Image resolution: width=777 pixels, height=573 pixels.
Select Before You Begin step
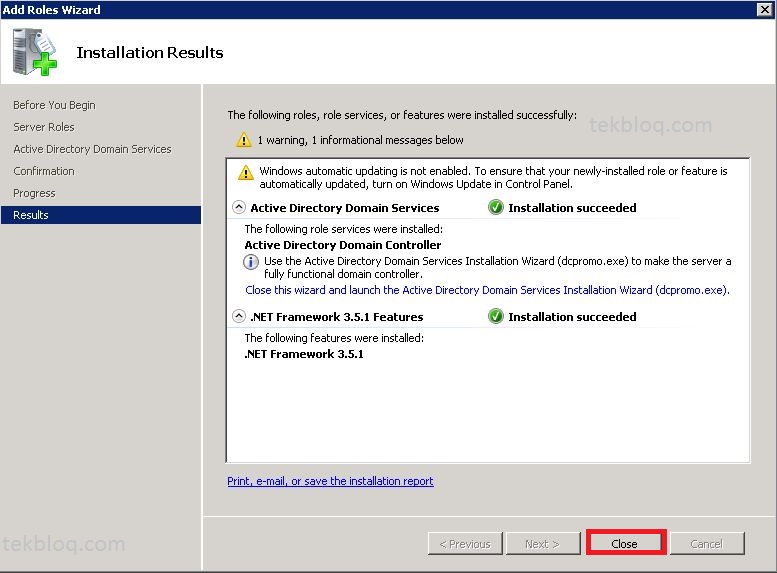[x=54, y=105]
